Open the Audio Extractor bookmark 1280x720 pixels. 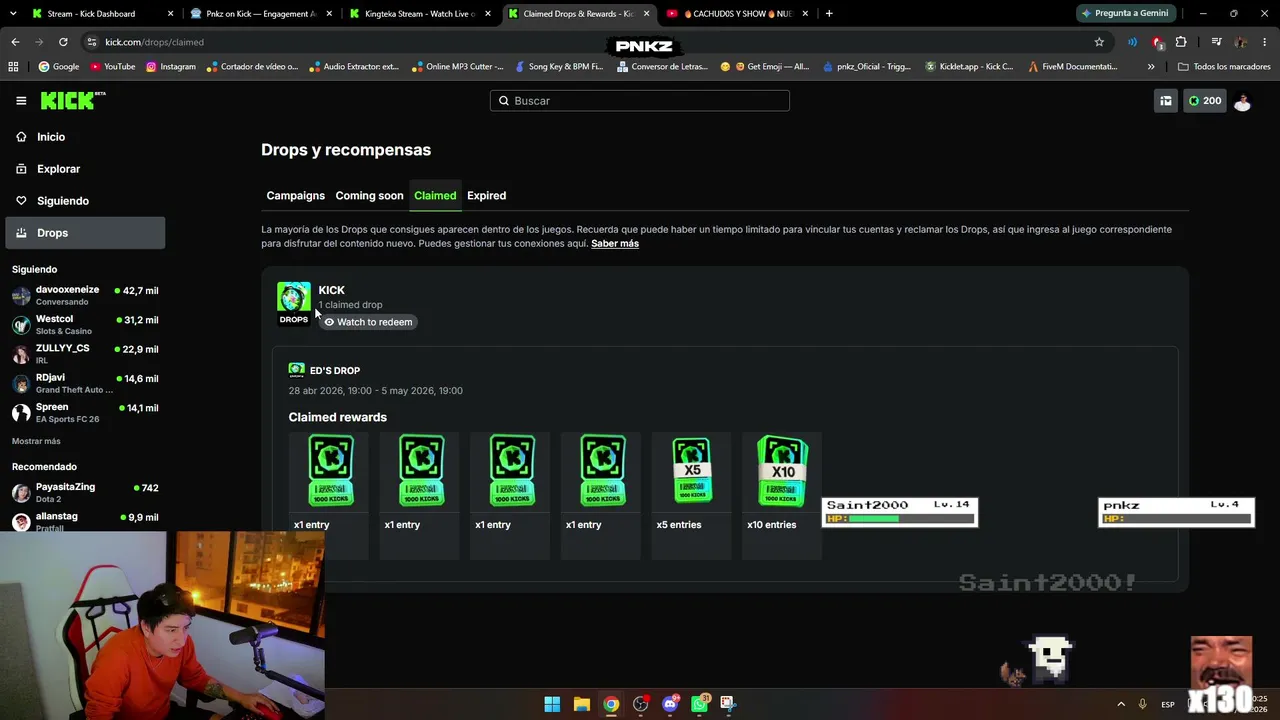point(354,67)
